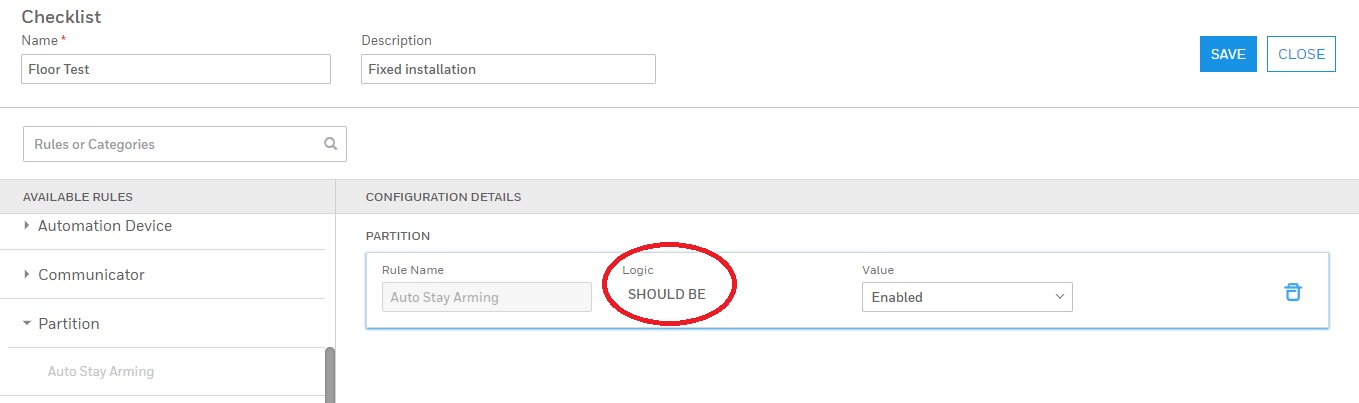Click the Name field containing Floor Test

[x=176, y=69]
